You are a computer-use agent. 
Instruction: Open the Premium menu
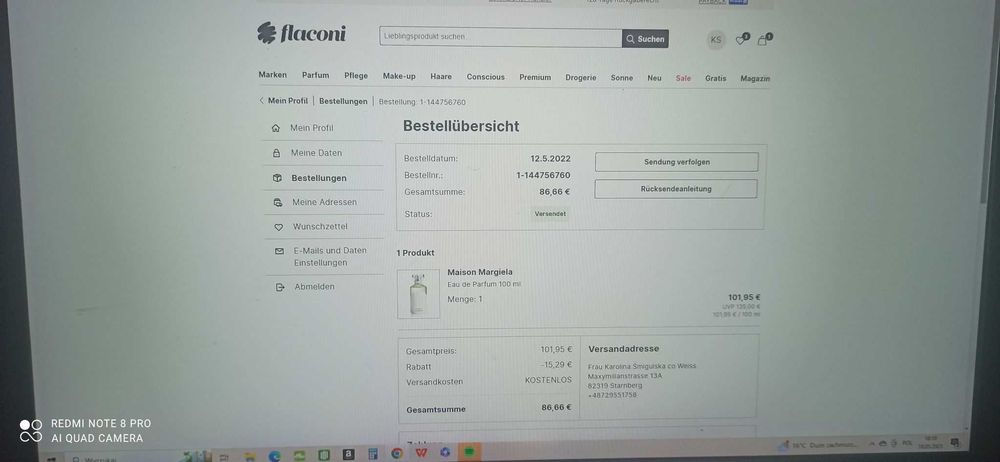(535, 77)
